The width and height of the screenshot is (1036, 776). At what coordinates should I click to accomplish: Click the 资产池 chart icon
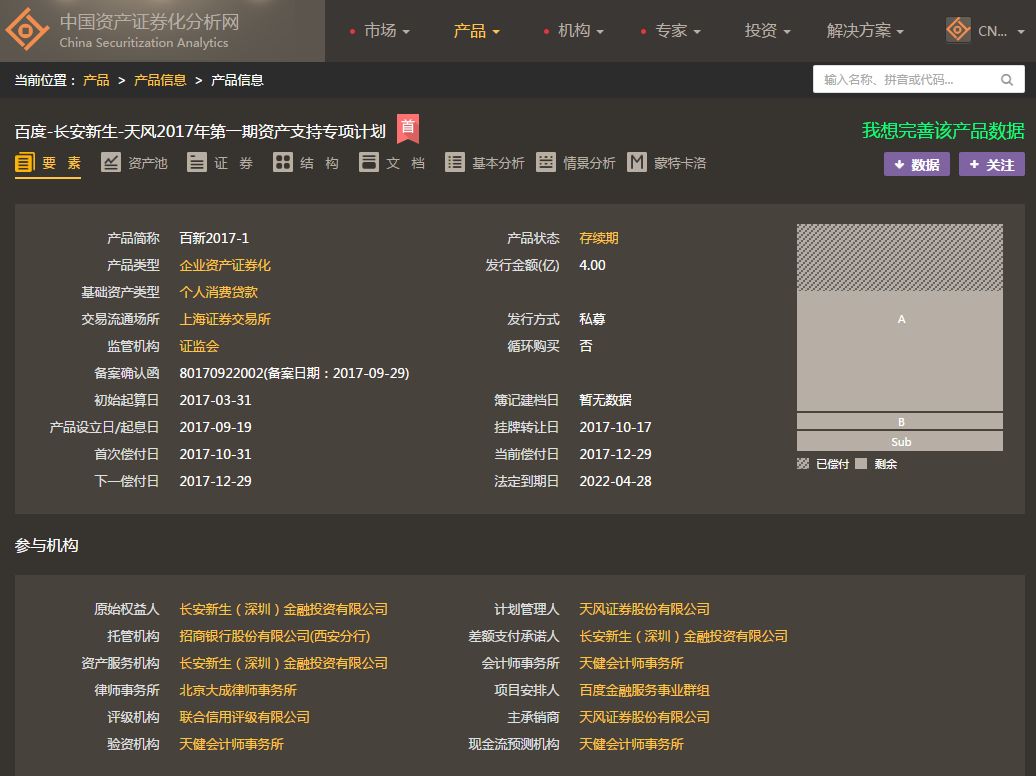tap(110, 163)
